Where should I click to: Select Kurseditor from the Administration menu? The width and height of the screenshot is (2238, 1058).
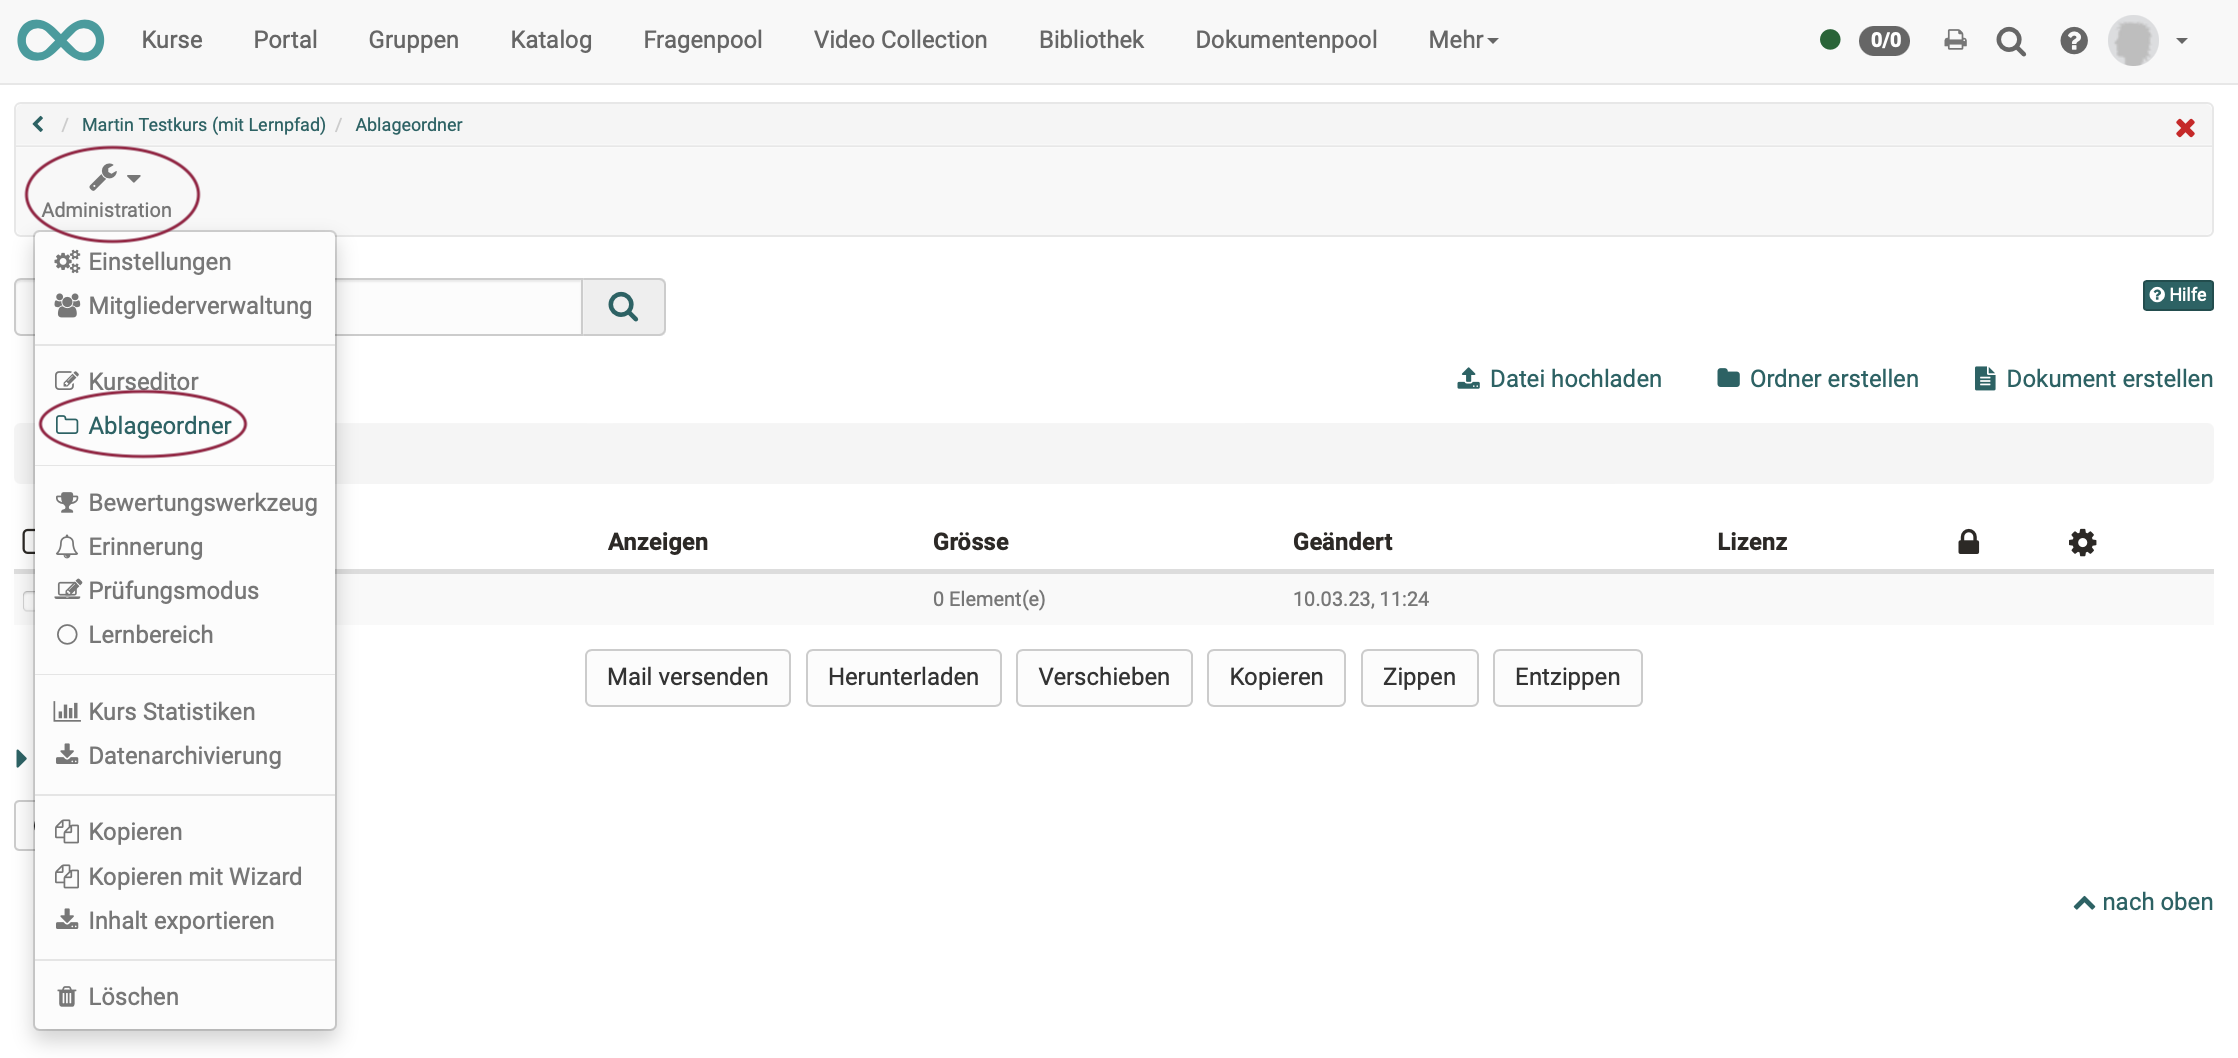pyautogui.click(x=142, y=380)
